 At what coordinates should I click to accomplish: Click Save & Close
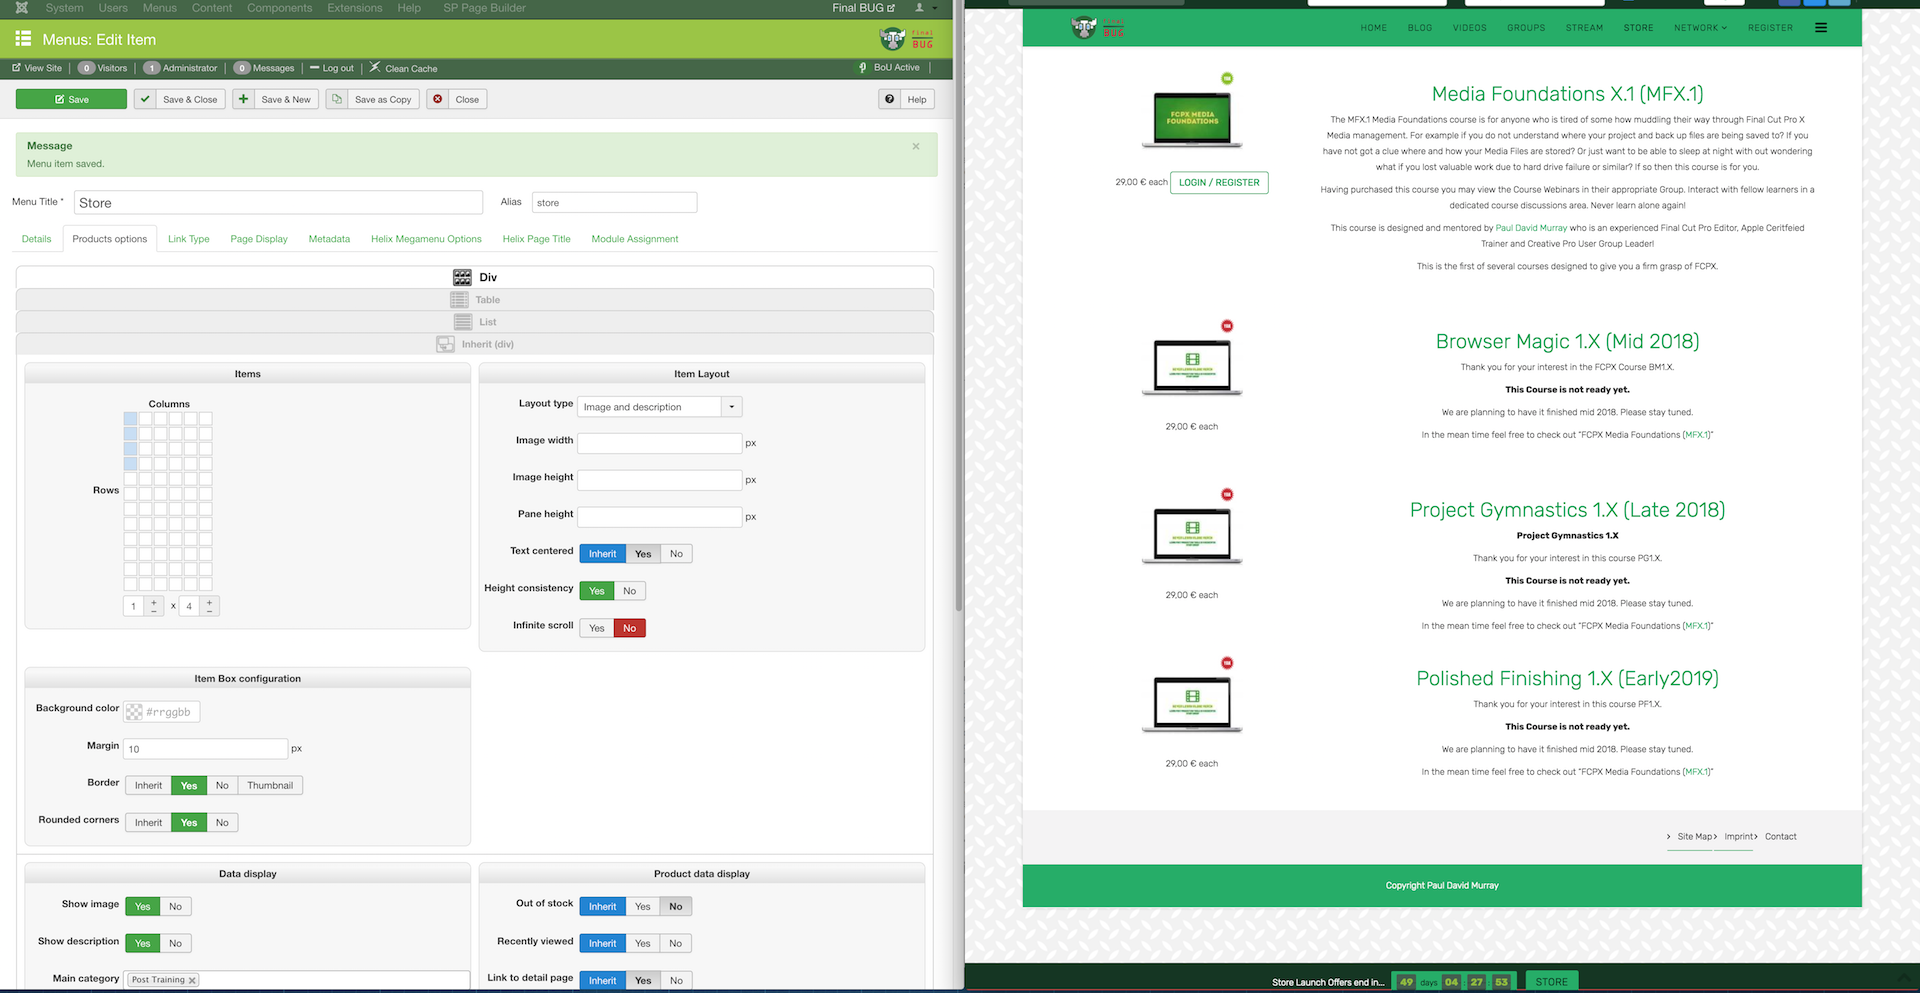coord(180,99)
